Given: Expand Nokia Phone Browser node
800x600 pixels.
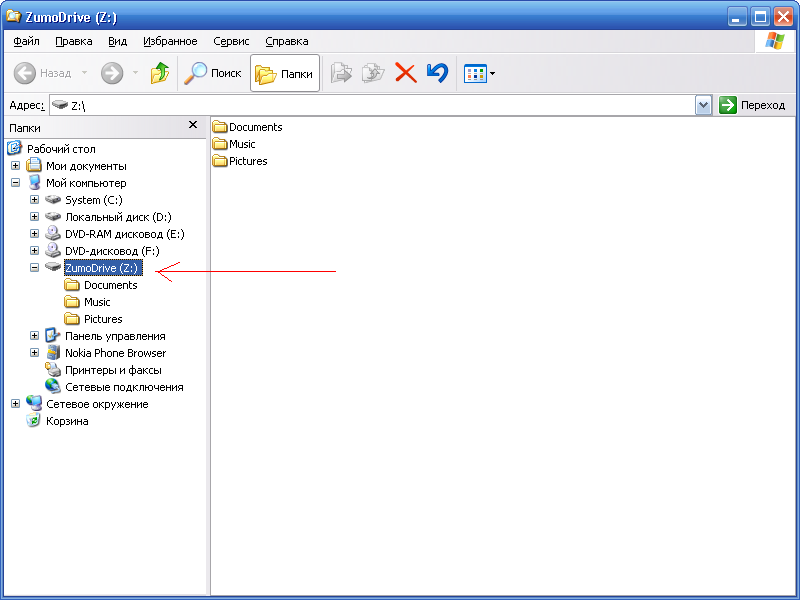Looking at the screenshot, I should [x=34, y=353].
